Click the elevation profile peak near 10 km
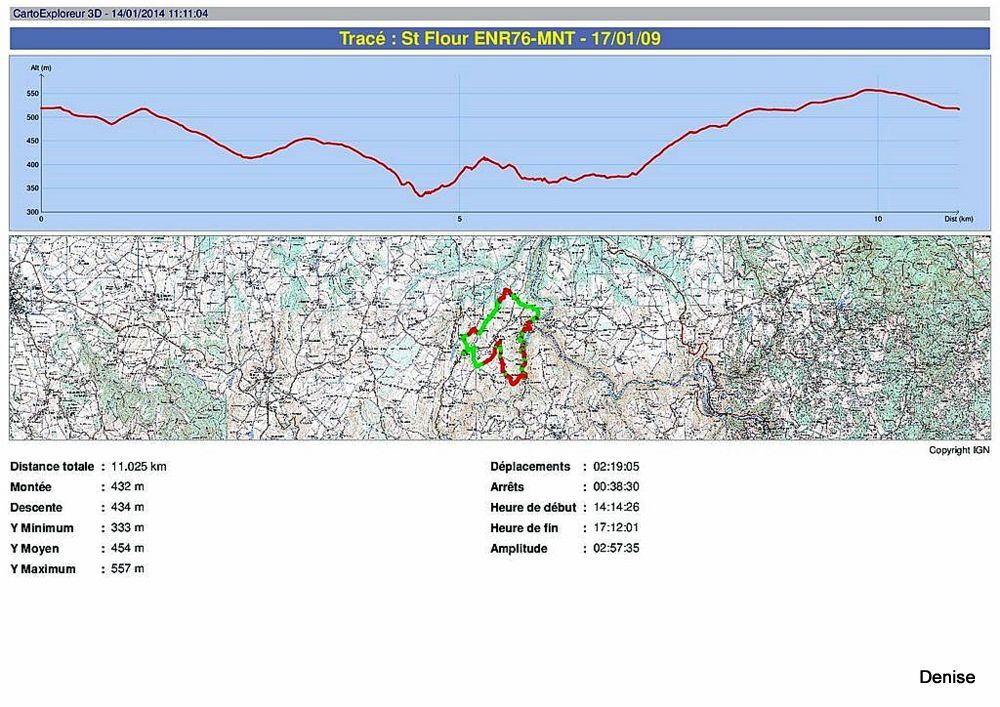The height and width of the screenshot is (707, 1000). [x=872, y=90]
